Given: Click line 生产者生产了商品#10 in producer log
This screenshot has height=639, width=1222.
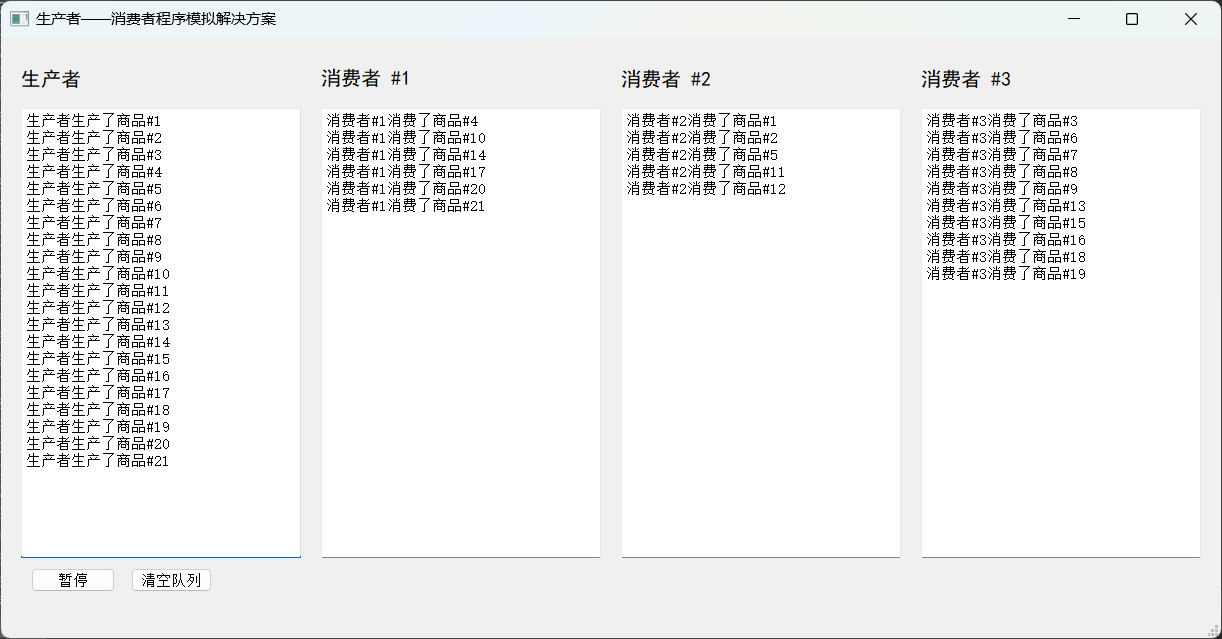Looking at the screenshot, I should pyautogui.click(x=98, y=274).
